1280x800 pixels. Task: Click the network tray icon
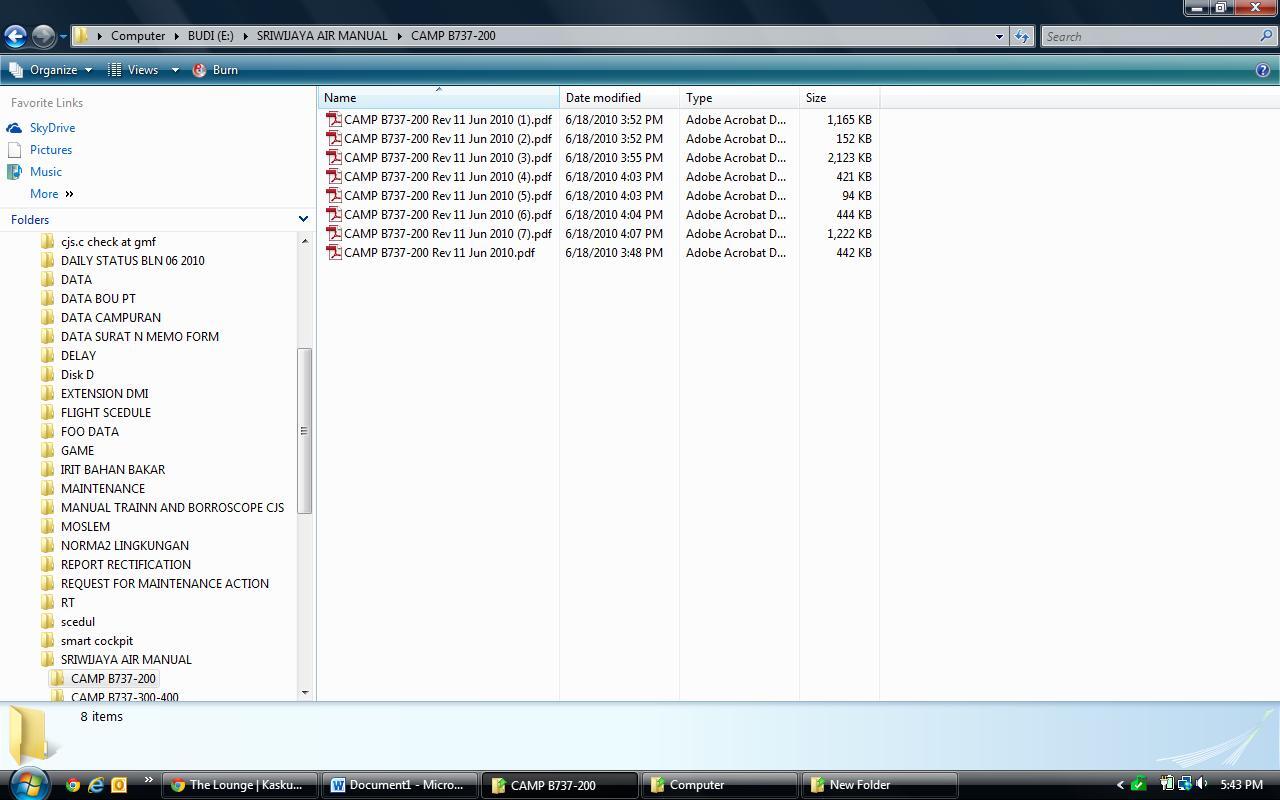click(x=1184, y=785)
